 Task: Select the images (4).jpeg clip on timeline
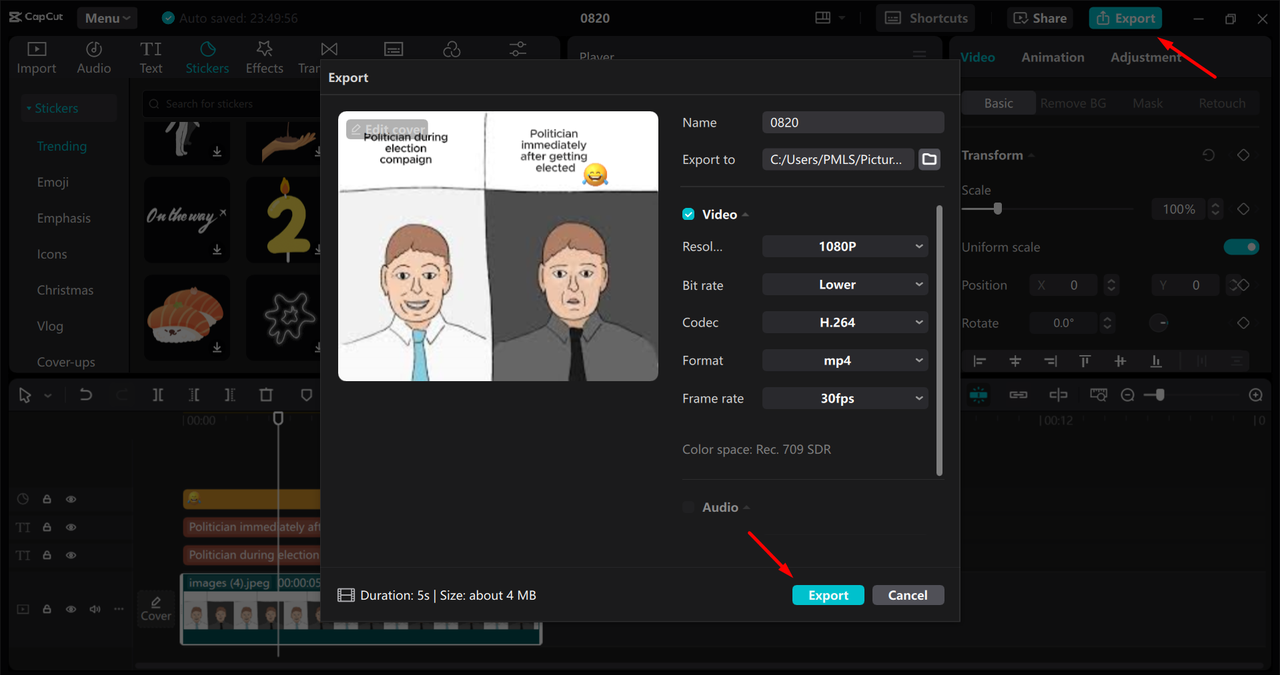pos(361,608)
